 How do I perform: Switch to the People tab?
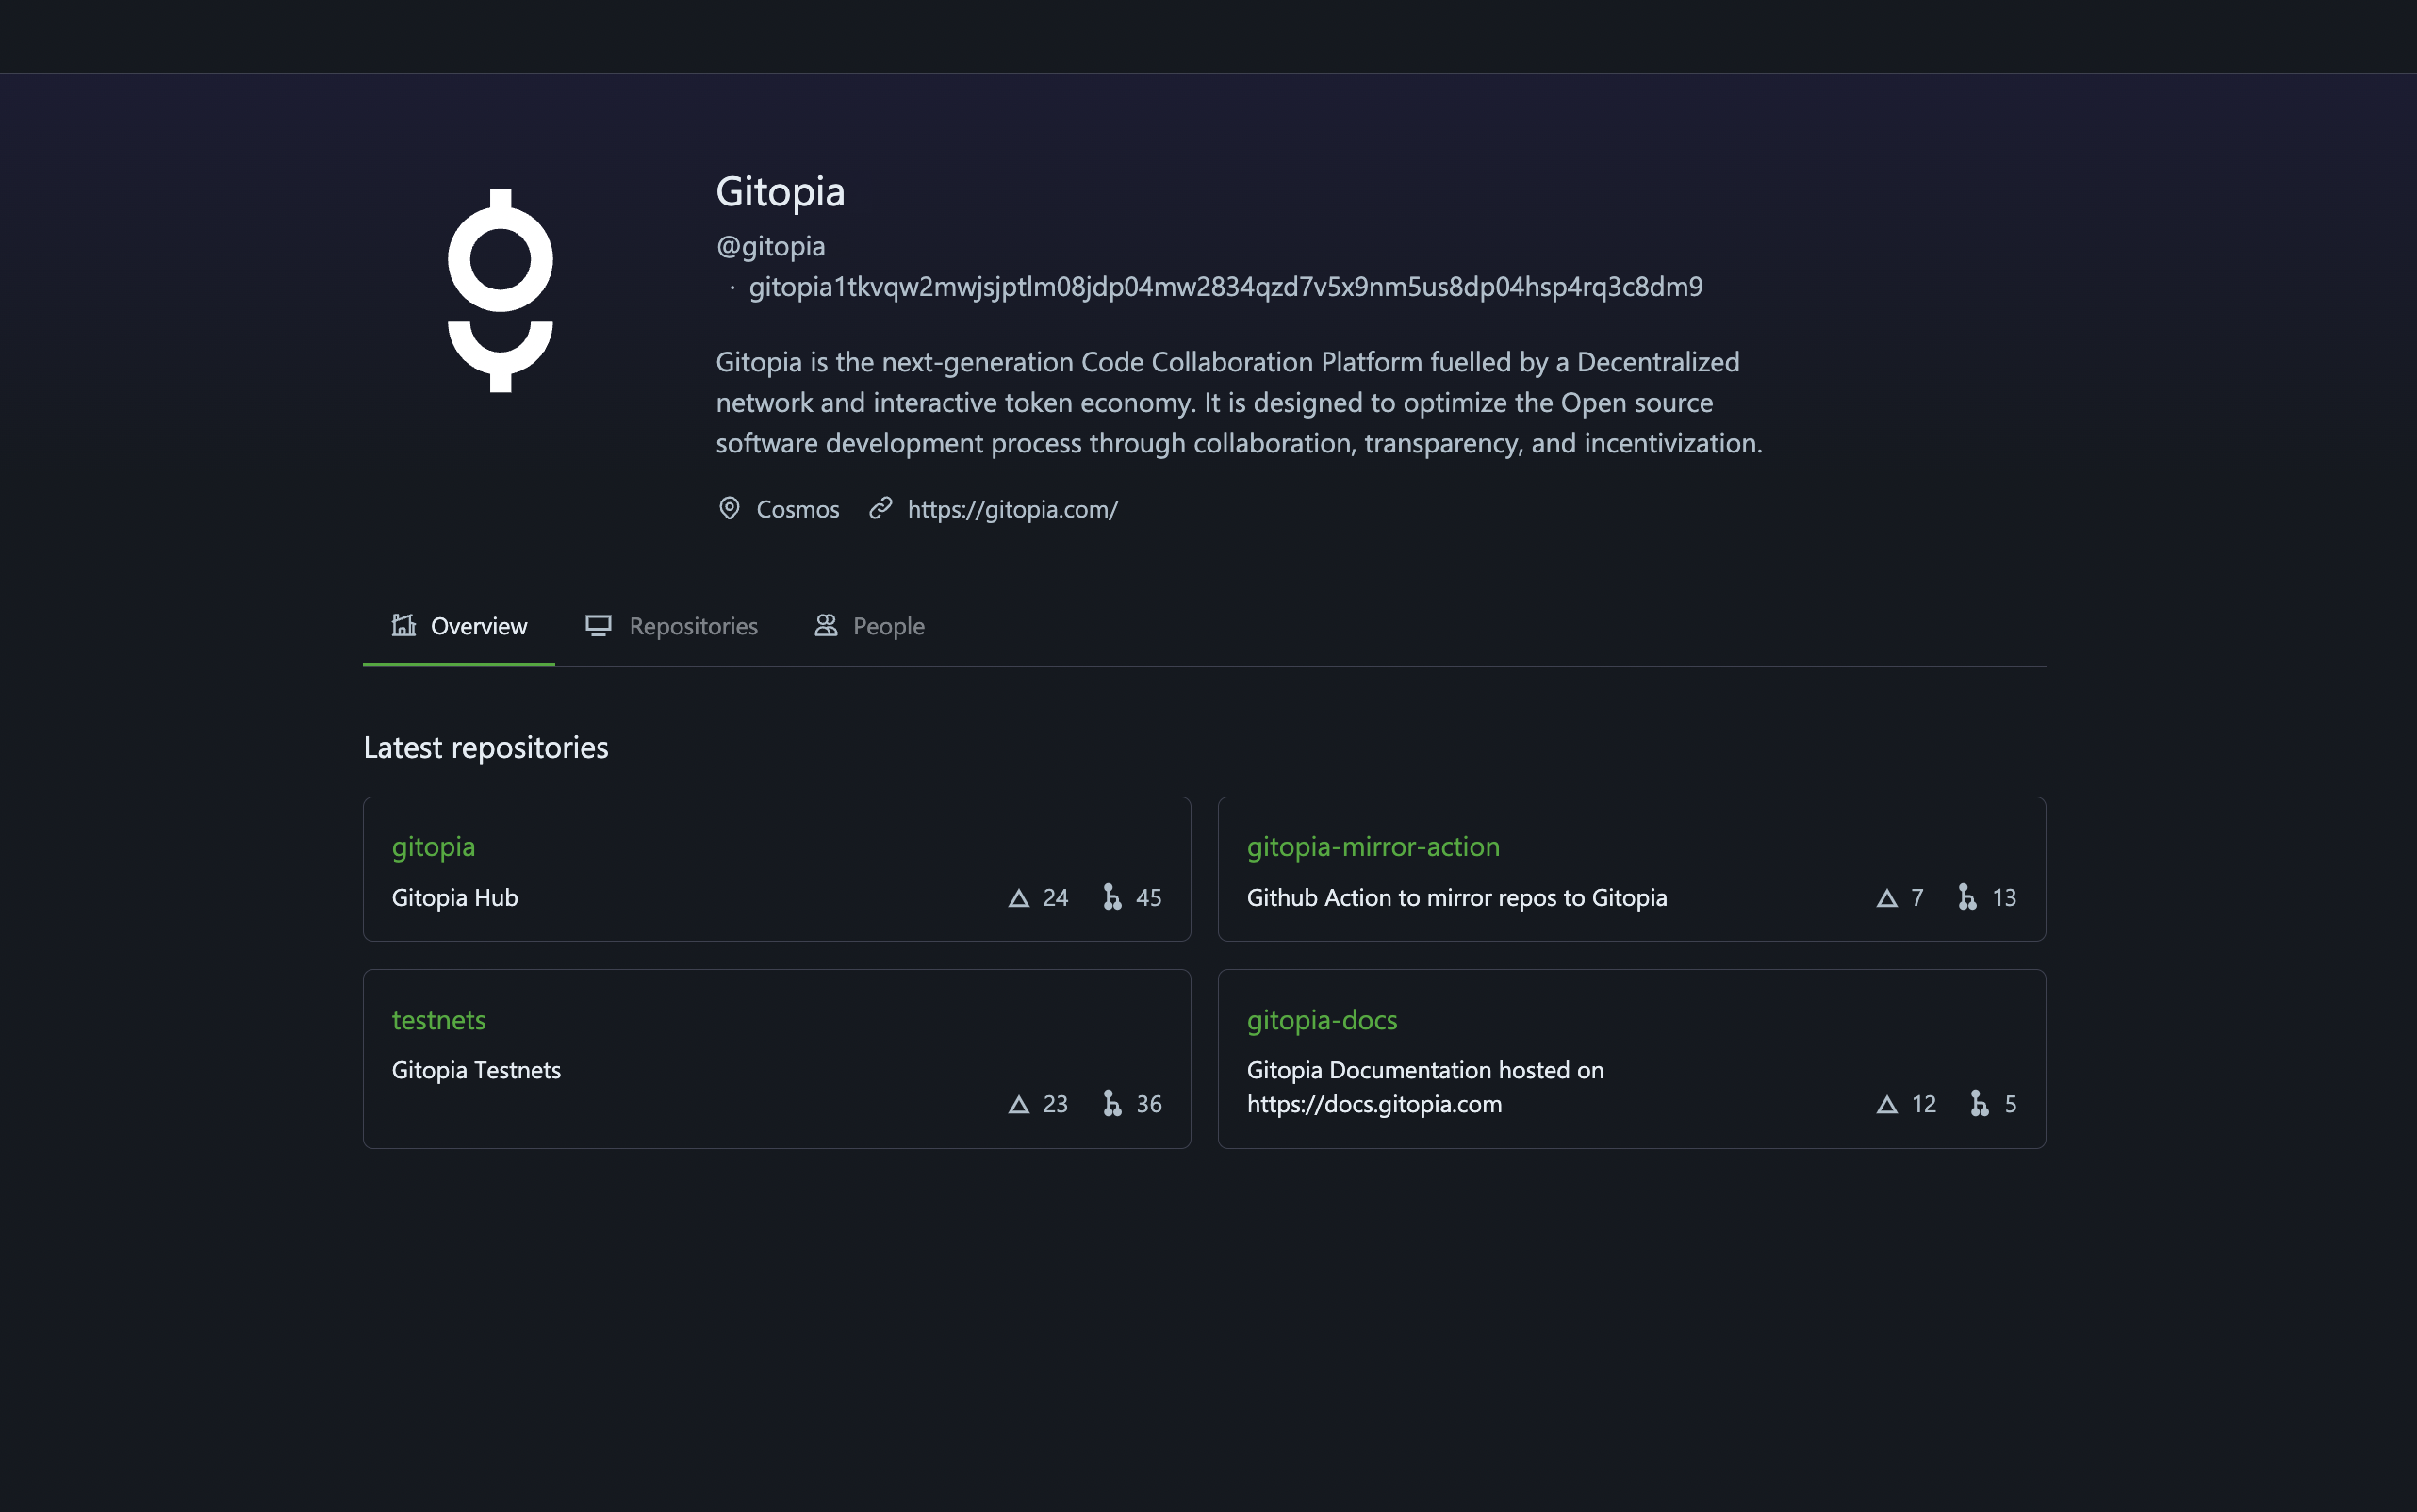coord(869,626)
